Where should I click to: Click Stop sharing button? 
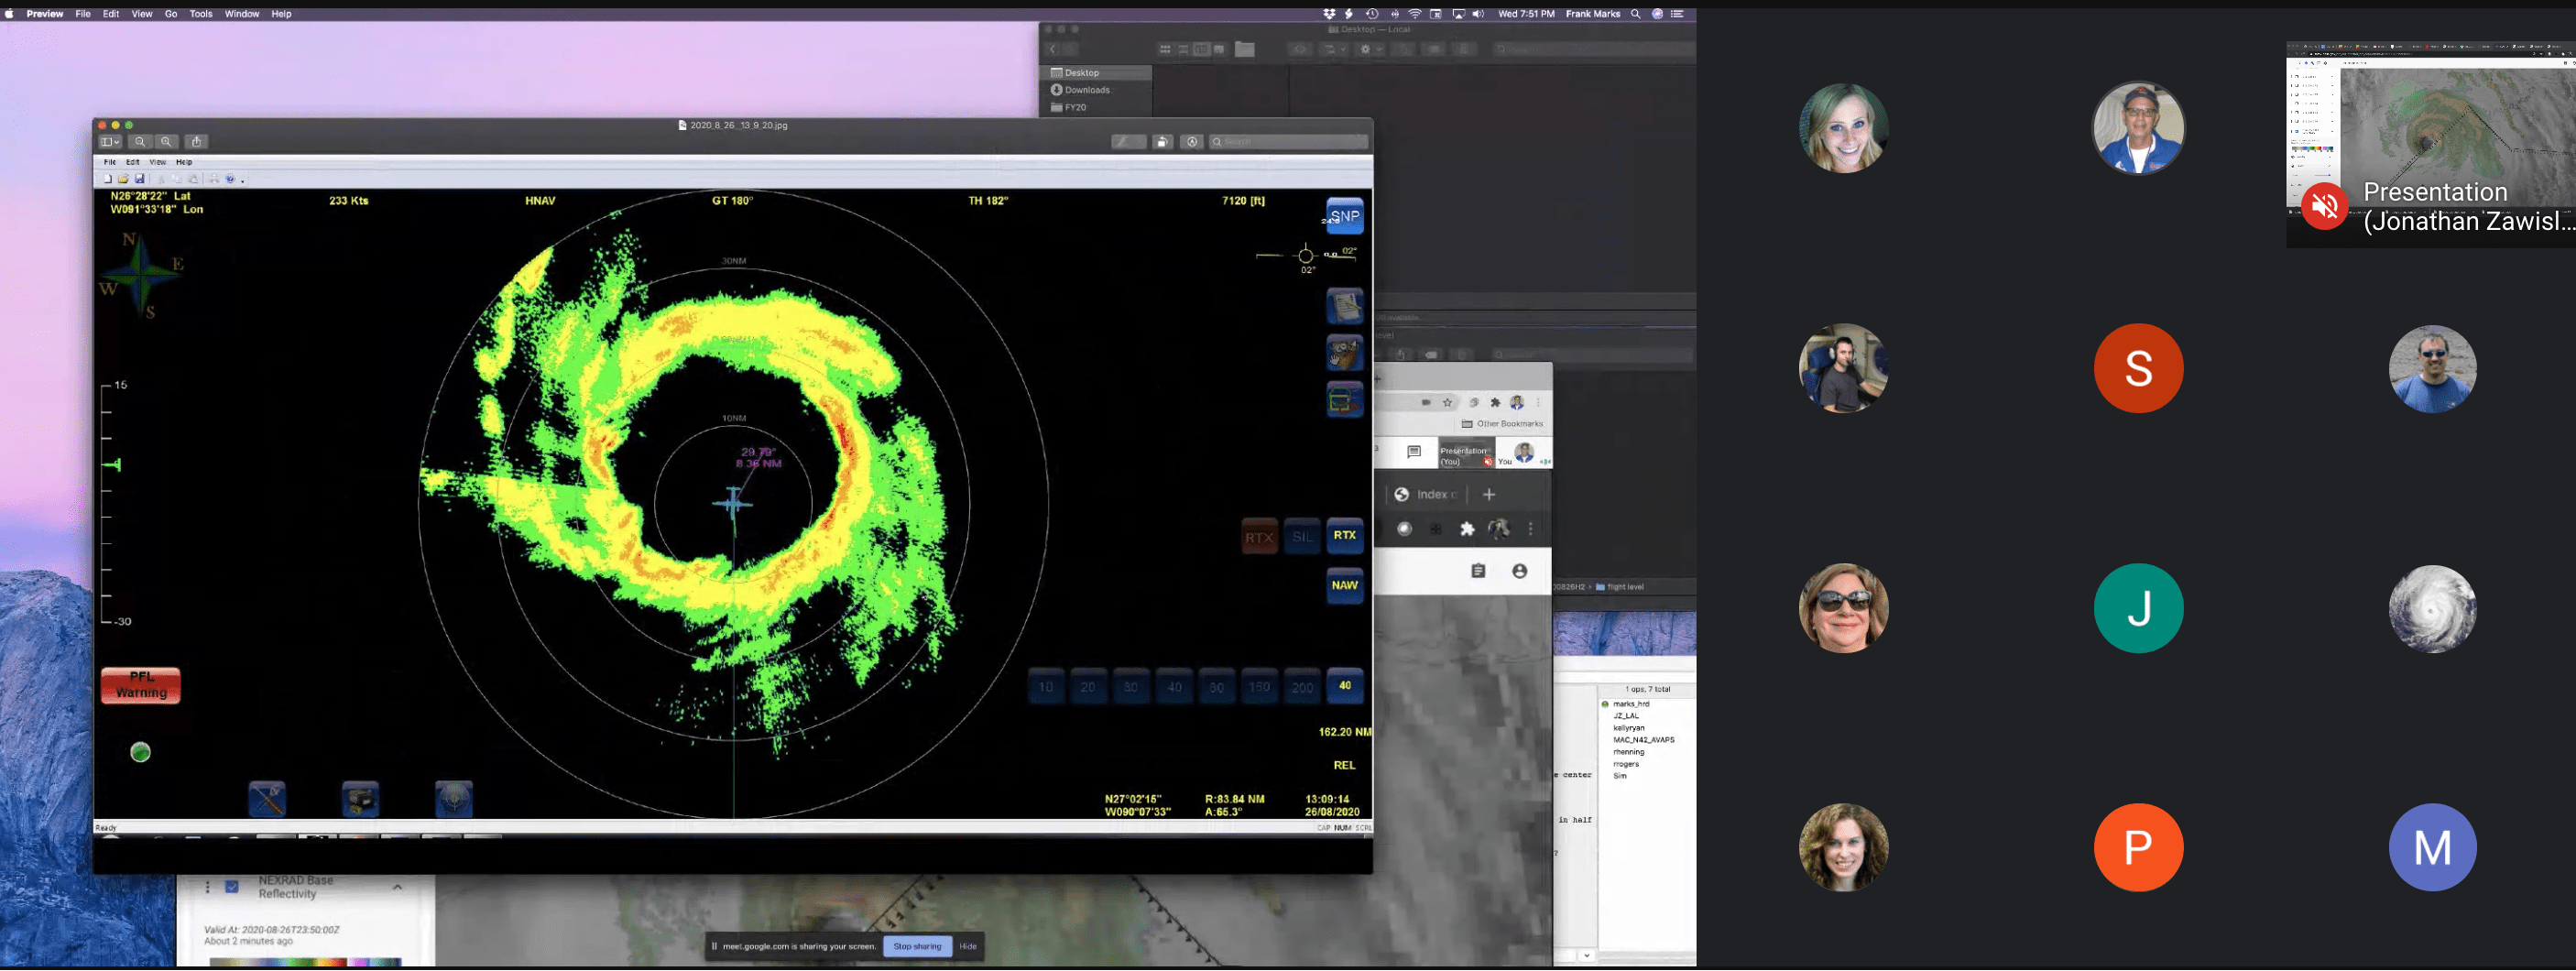(x=917, y=947)
